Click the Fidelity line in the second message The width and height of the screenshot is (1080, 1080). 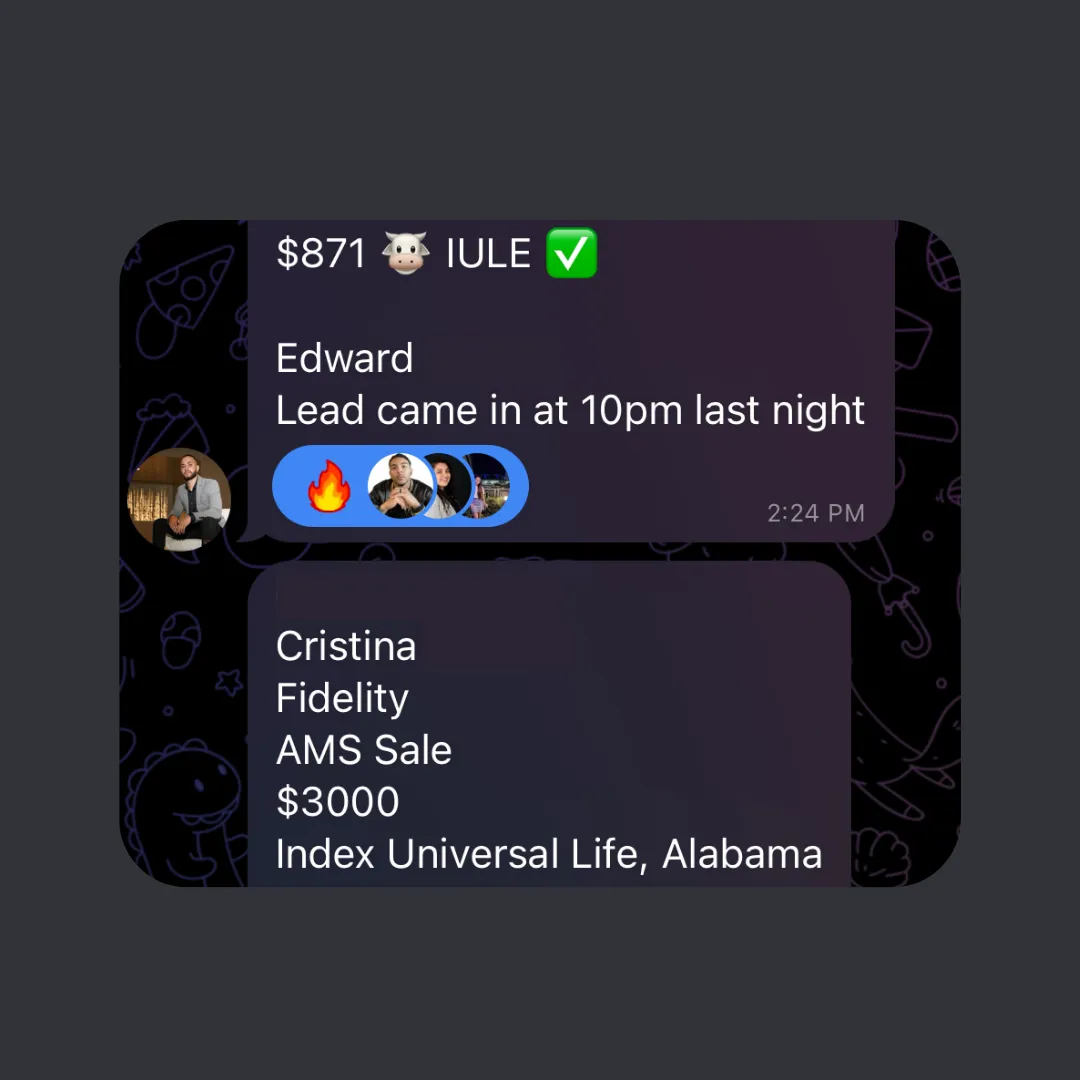[x=342, y=698]
